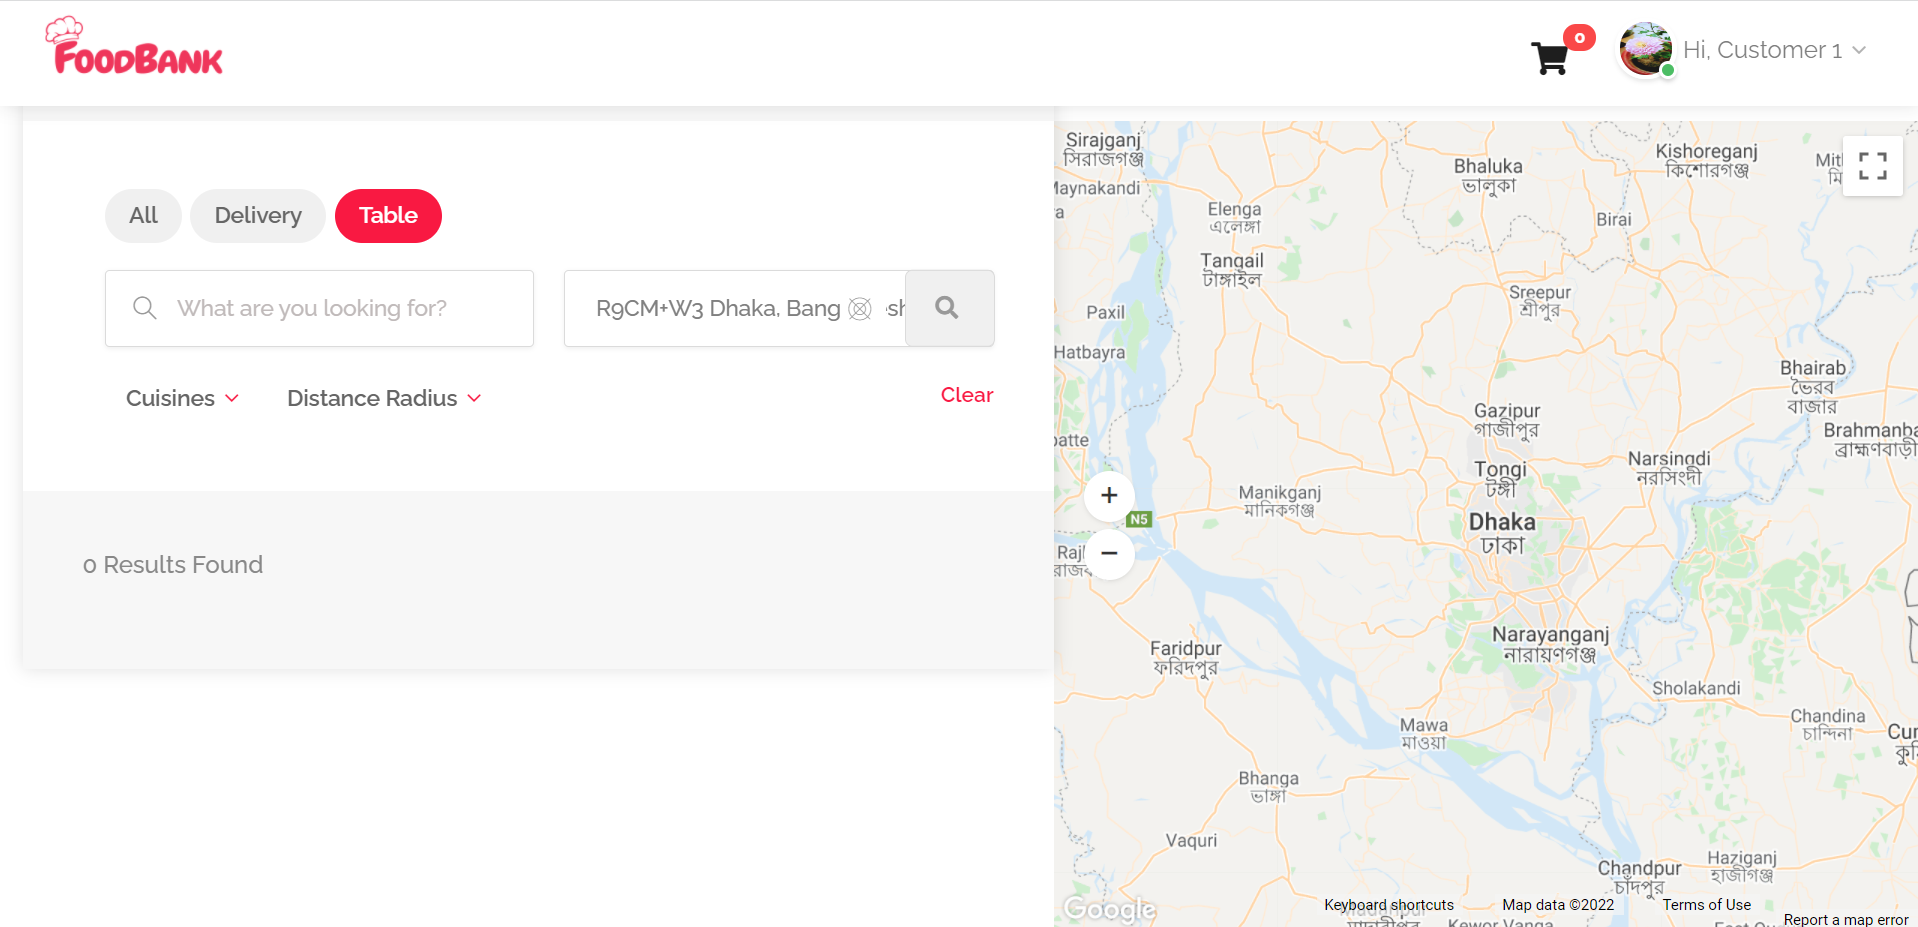Use the current location crosshair icon

pyautogui.click(x=860, y=309)
